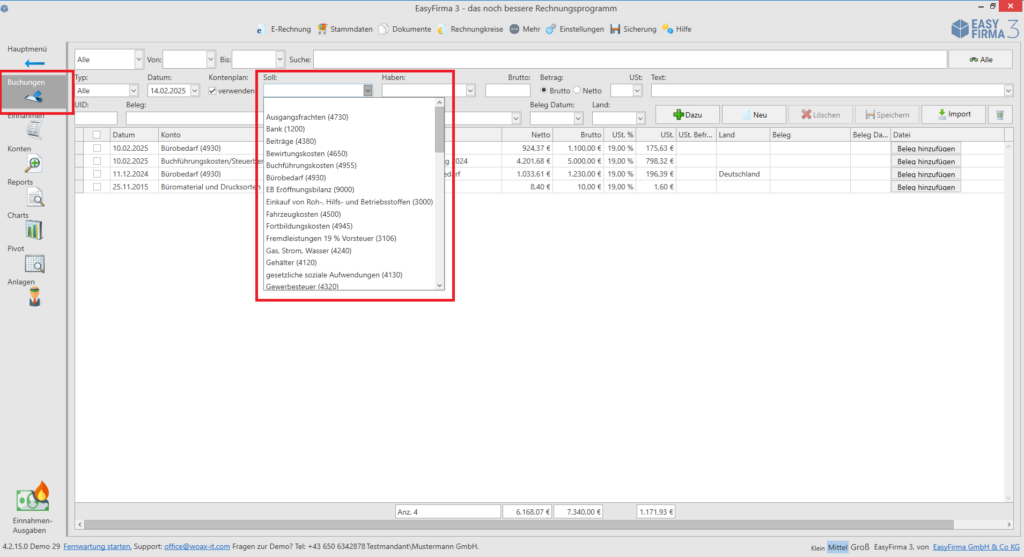Go back via the Hauptmenü arrow icon

pyautogui.click(x=35, y=63)
